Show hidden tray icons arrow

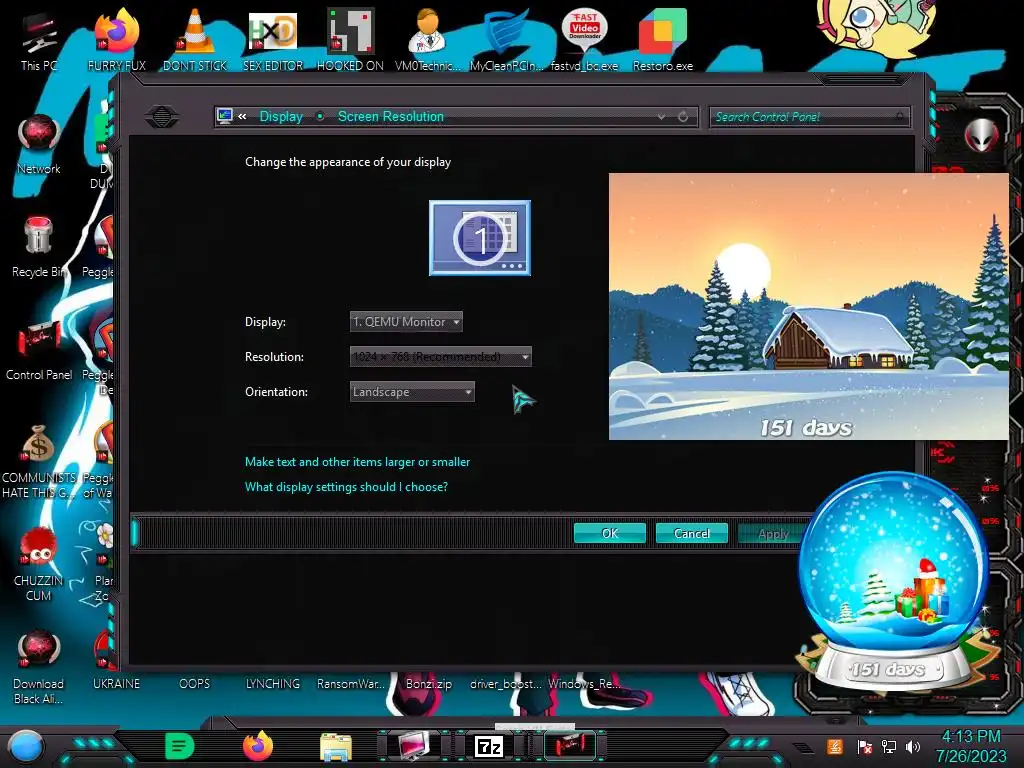tap(803, 747)
